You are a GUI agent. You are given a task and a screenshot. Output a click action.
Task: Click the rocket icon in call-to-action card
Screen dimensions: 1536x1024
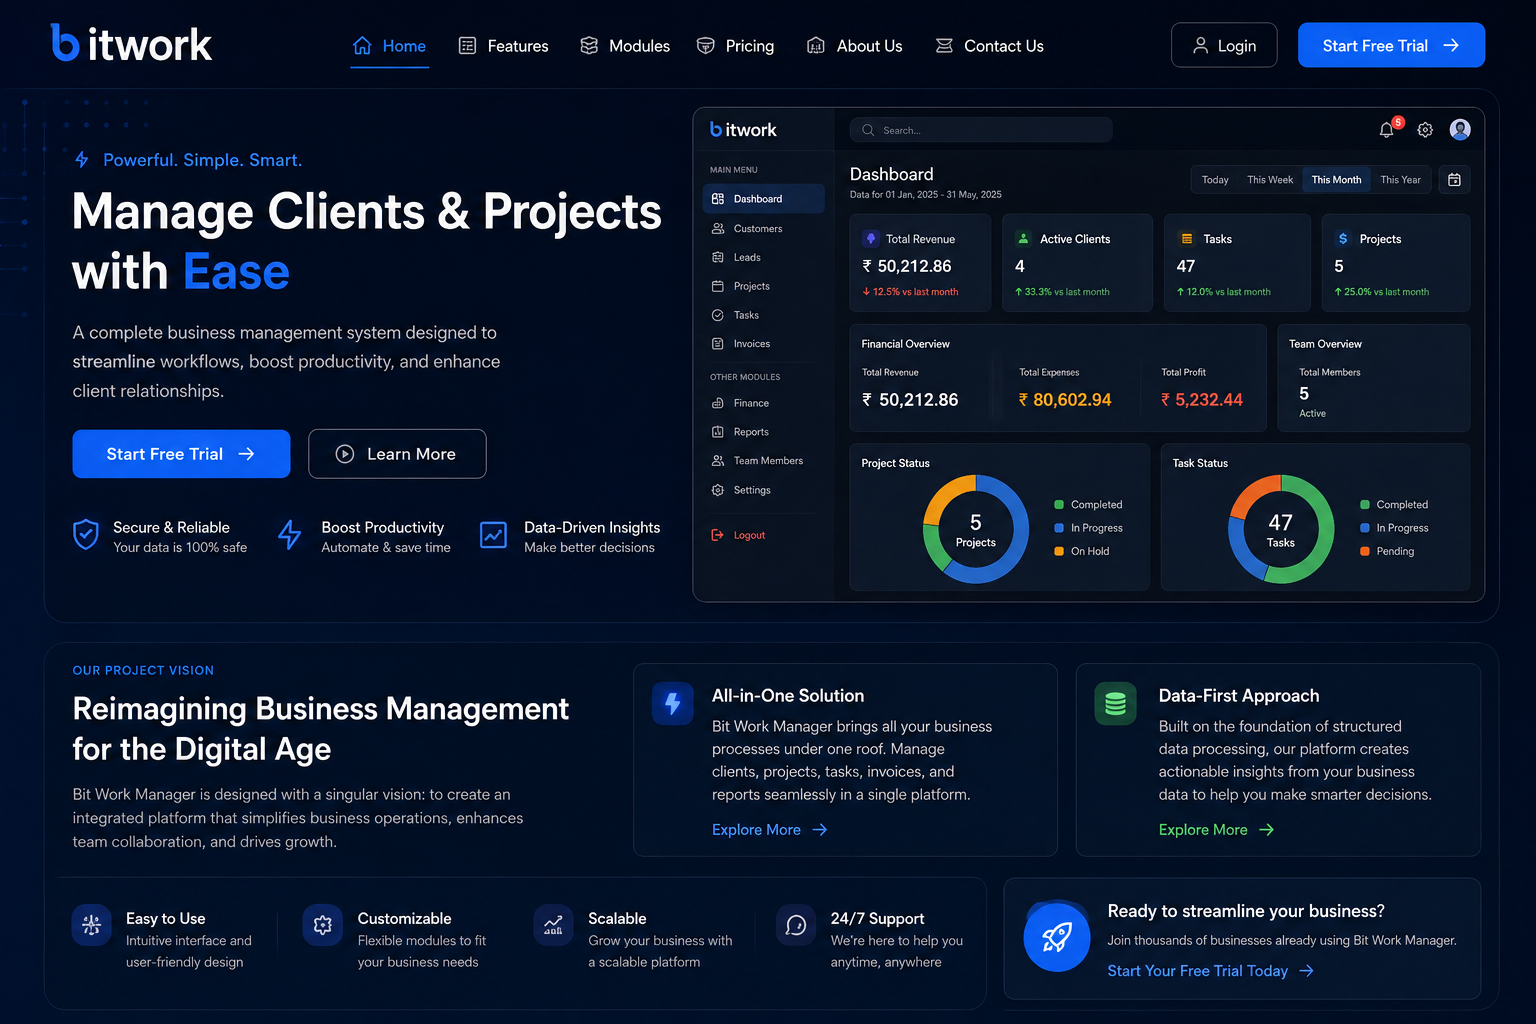tap(1057, 938)
